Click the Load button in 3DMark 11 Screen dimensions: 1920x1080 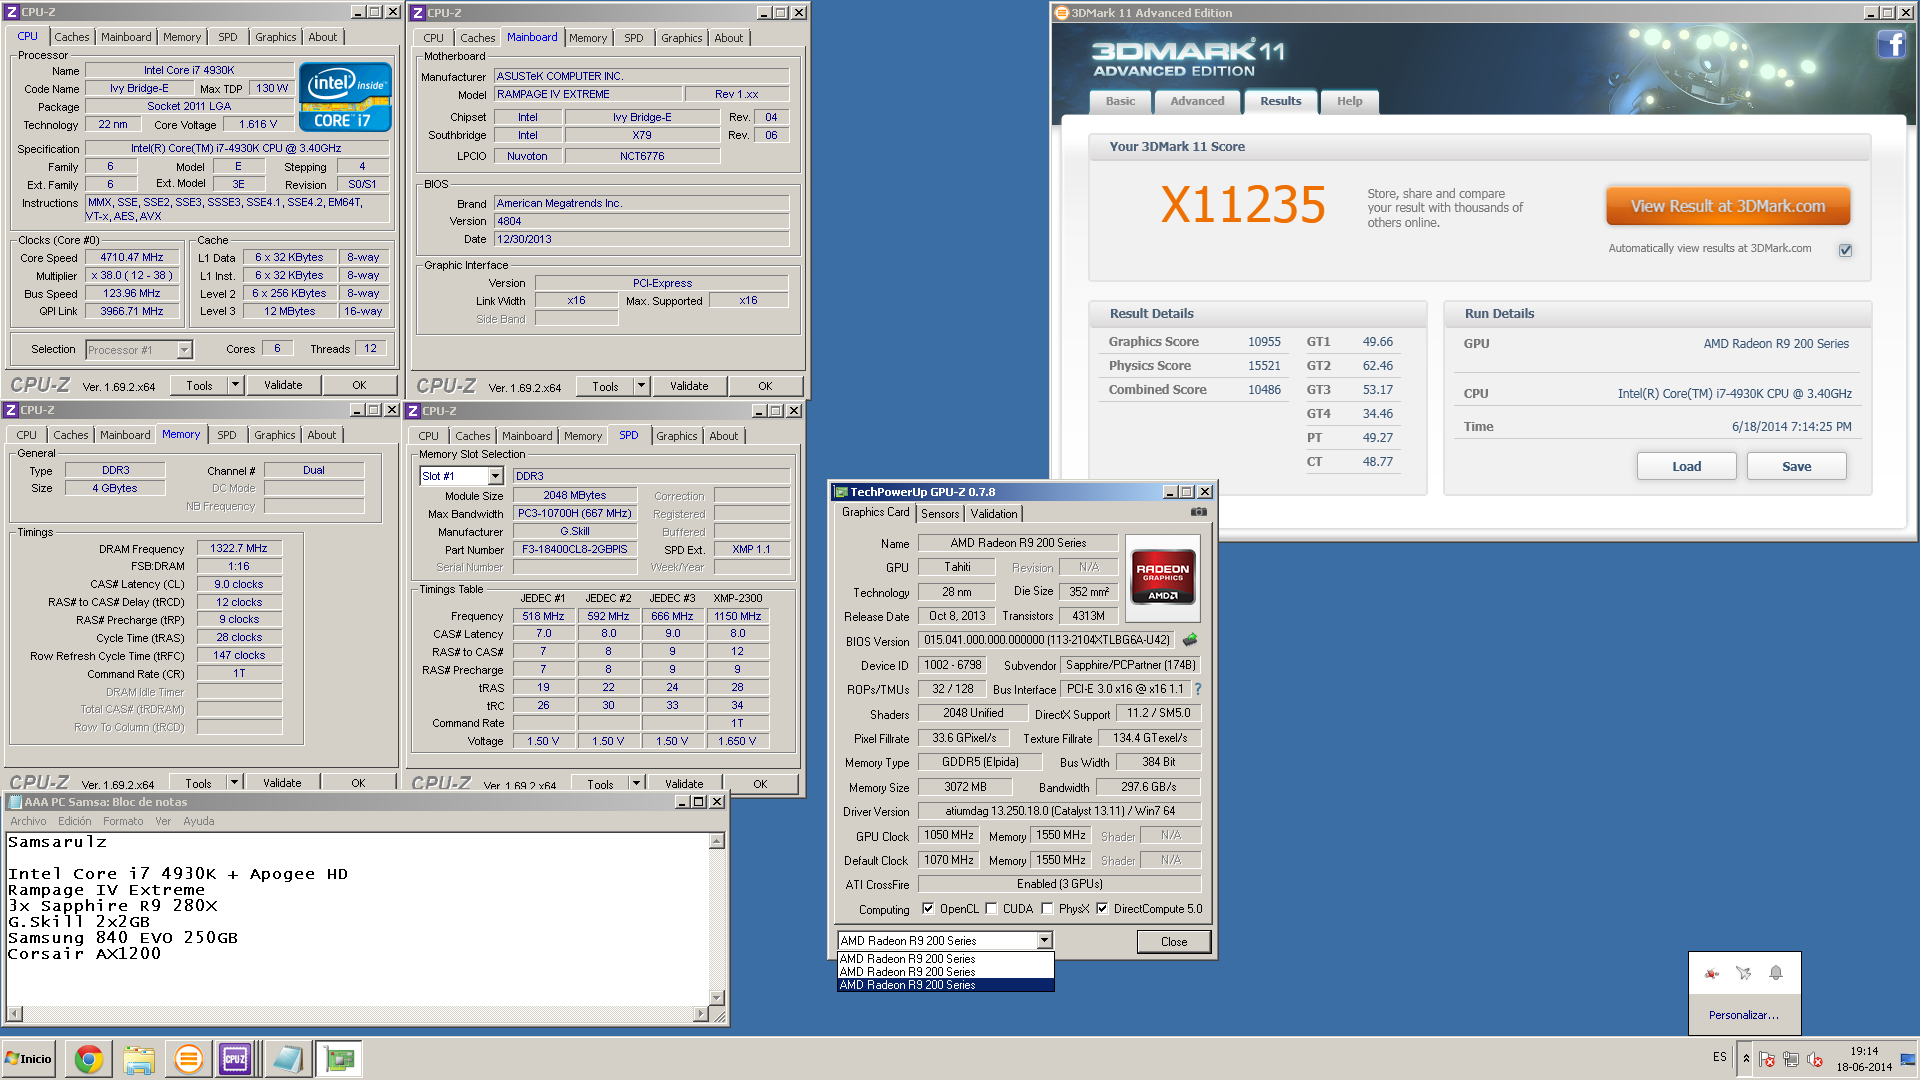(x=1686, y=467)
